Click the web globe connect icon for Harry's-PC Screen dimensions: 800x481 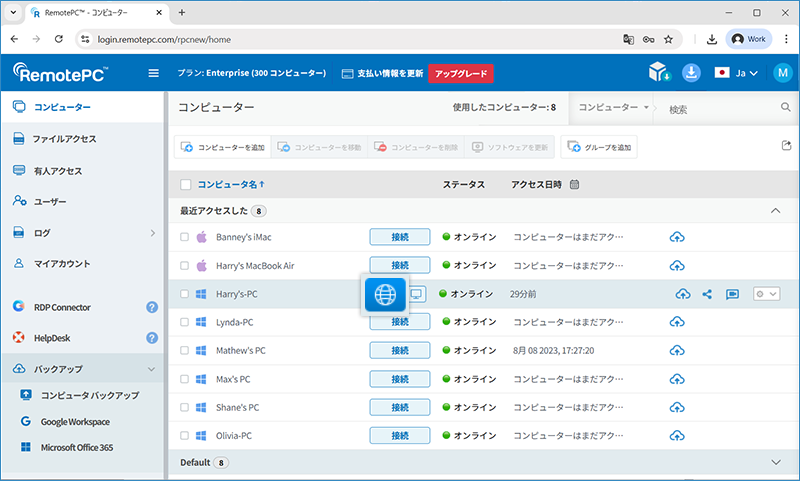[x=385, y=294]
